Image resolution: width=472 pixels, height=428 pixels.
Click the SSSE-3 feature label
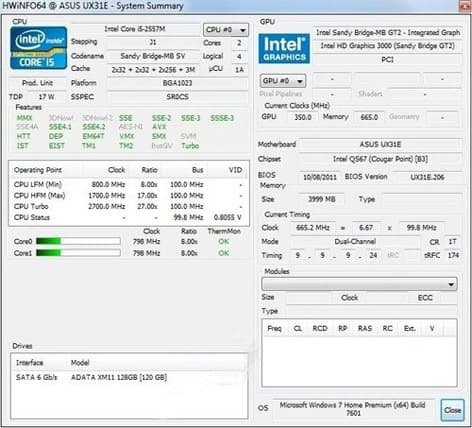tap(222, 118)
